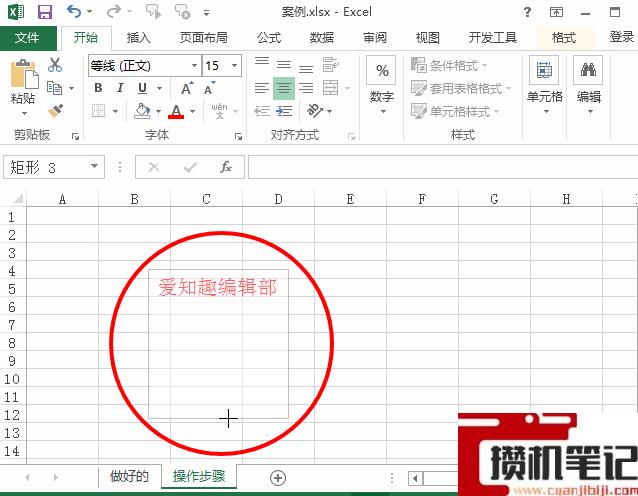Expand the borders dropdown arrow
Image resolution: width=638 pixels, height=496 pixels.
pyautogui.click(x=116, y=111)
